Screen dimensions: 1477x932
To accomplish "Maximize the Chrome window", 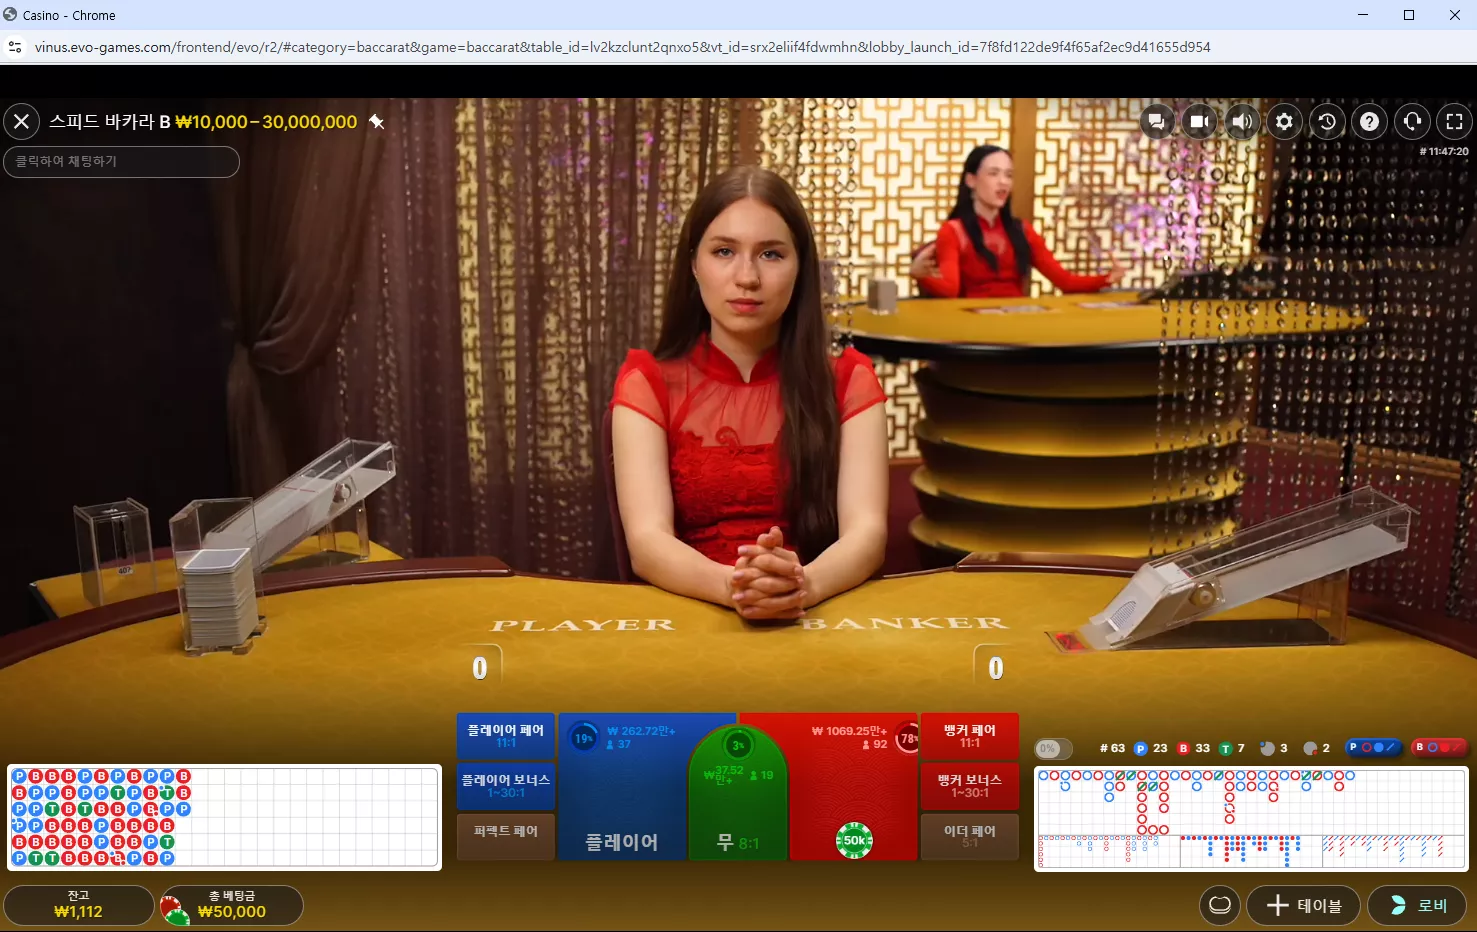I will pyautogui.click(x=1409, y=15).
